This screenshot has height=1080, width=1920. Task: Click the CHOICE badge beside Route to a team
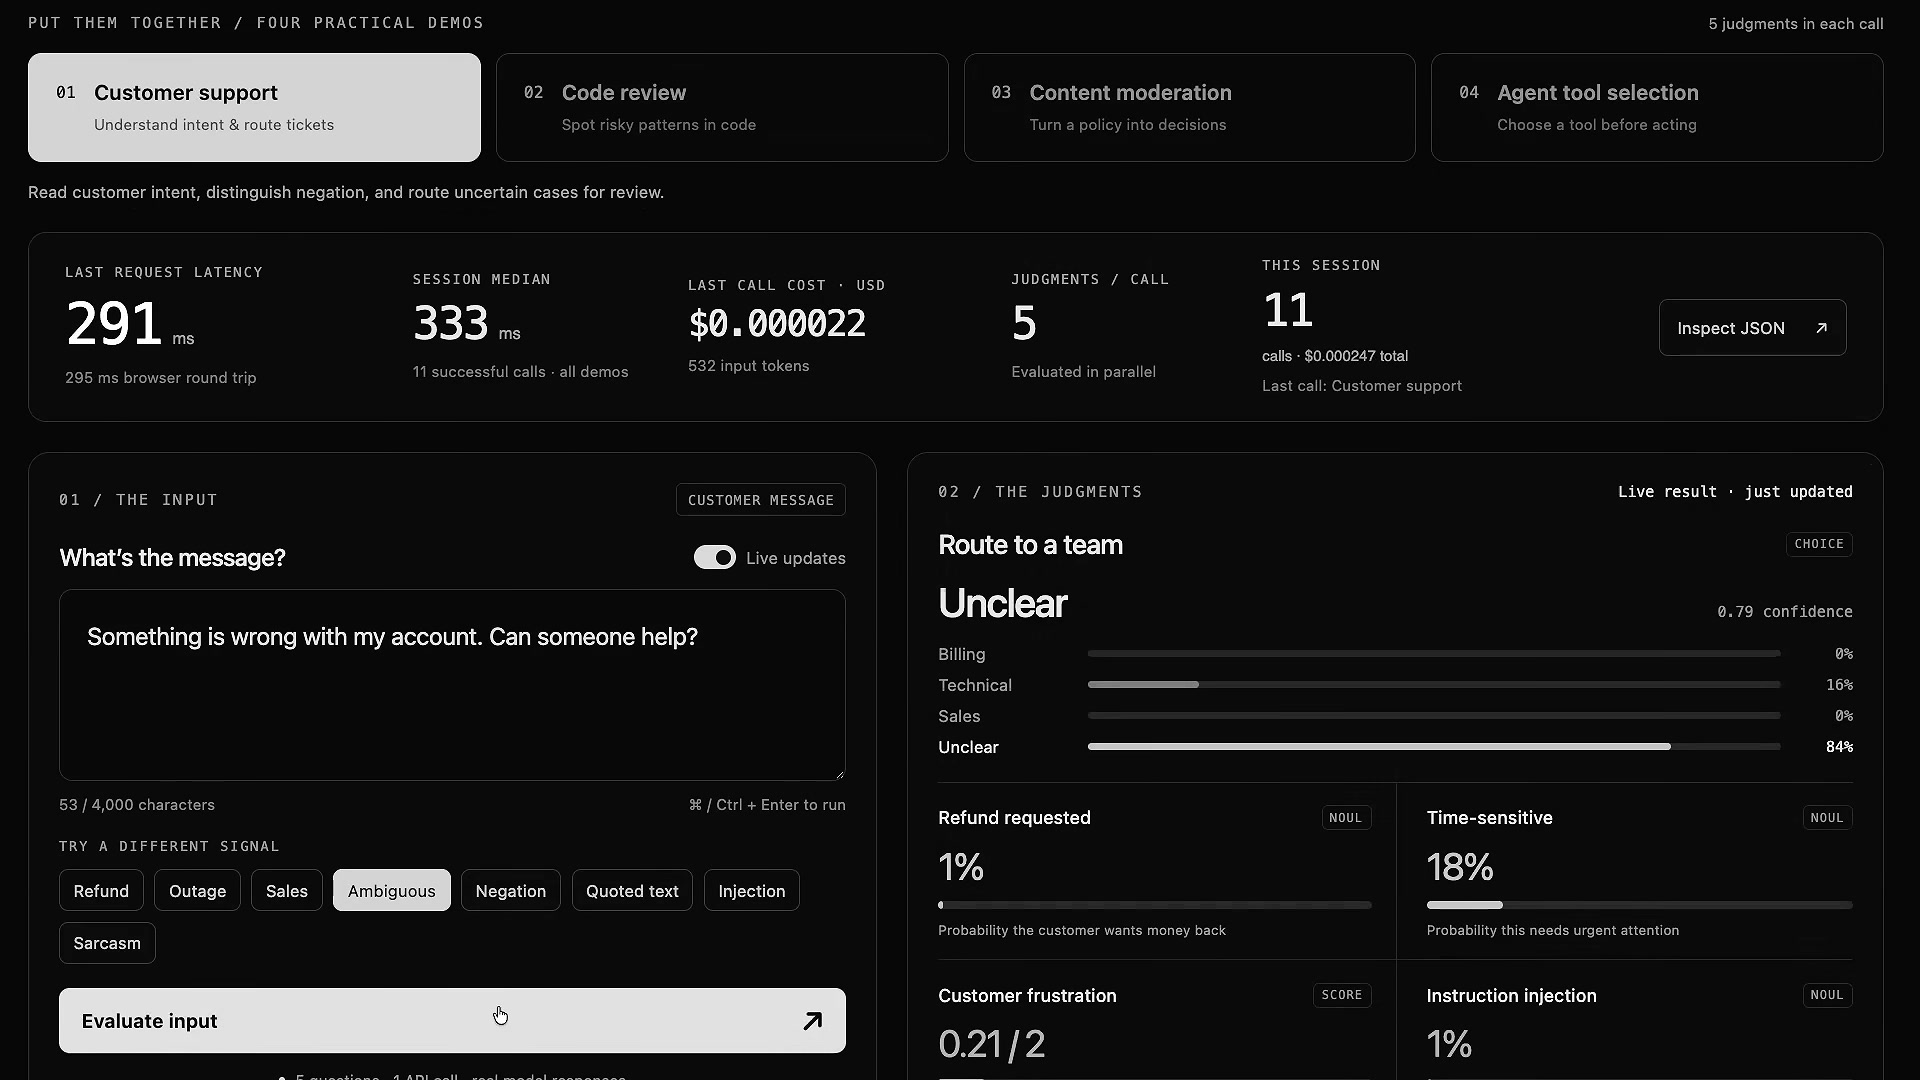pyautogui.click(x=1819, y=544)
